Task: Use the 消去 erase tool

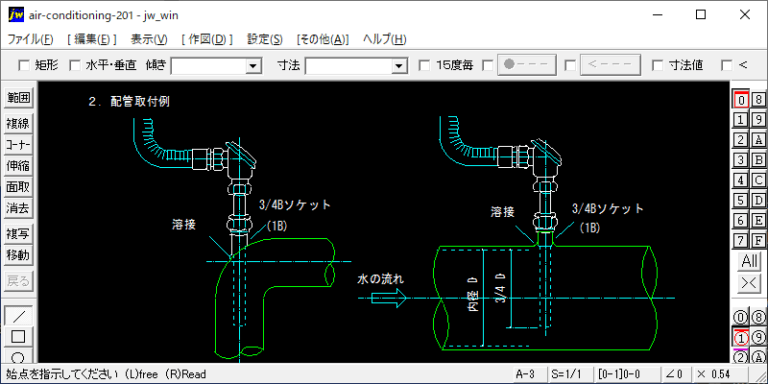Action: (19, 208)
